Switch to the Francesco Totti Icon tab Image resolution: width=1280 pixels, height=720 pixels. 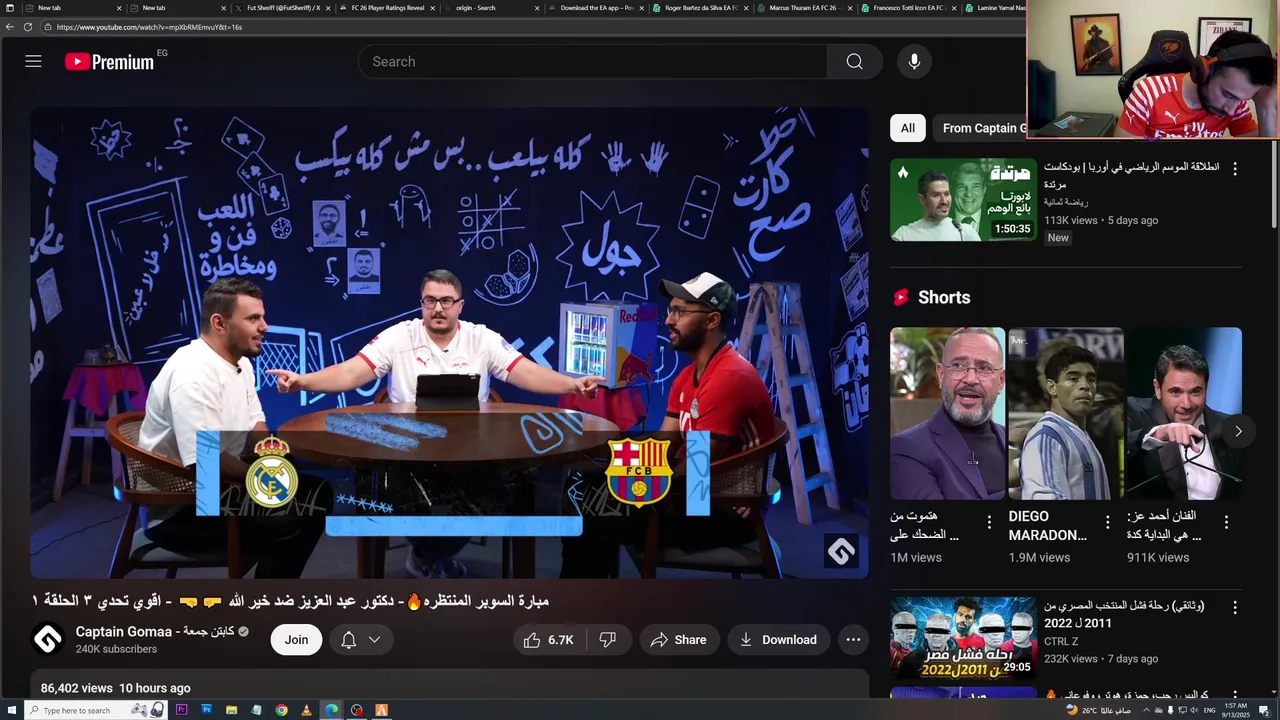(908, 8)
